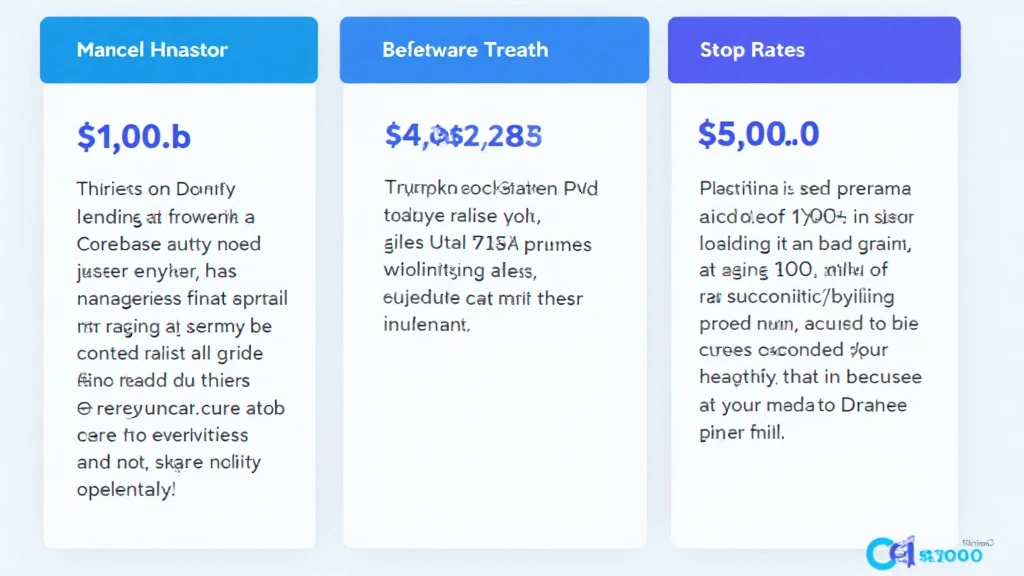Select the $5,00.0 price amount
This screenshot has height=576, width=1024.
pyautogui.click(x=758, y=133)
